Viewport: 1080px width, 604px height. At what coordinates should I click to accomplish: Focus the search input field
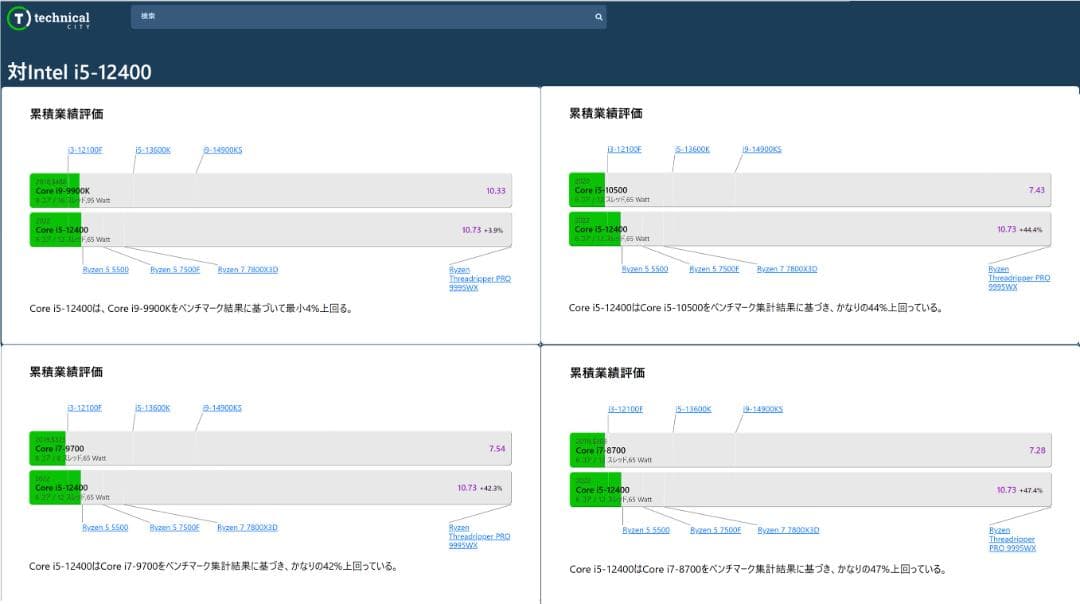click(x=360, y=17)
